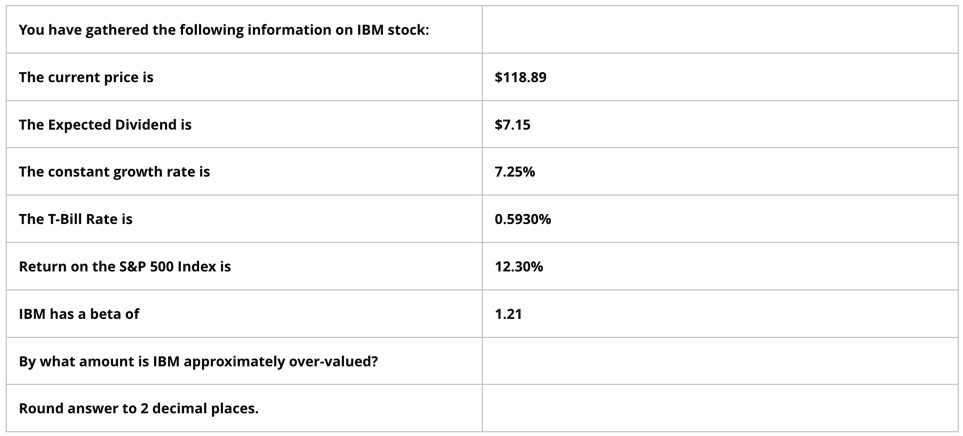
Task: Click the empty cell right of header row
Action: pyautogui.click(x=720, y=29)
